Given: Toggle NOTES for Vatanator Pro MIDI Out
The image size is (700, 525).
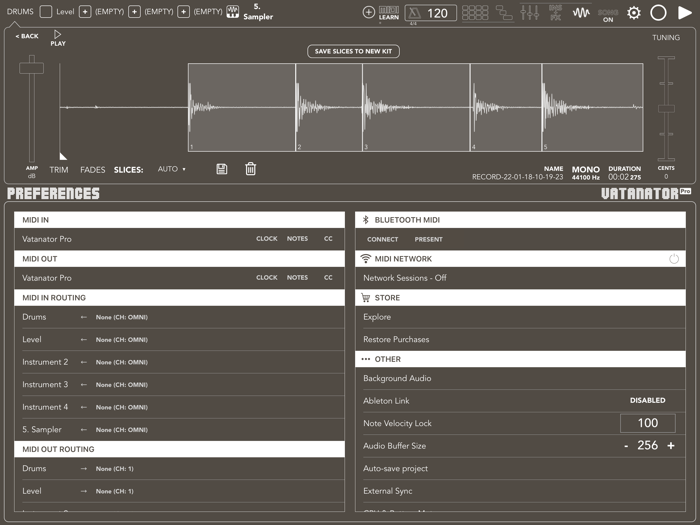Looking at the screenshot, I should click(x=297, y=278).
